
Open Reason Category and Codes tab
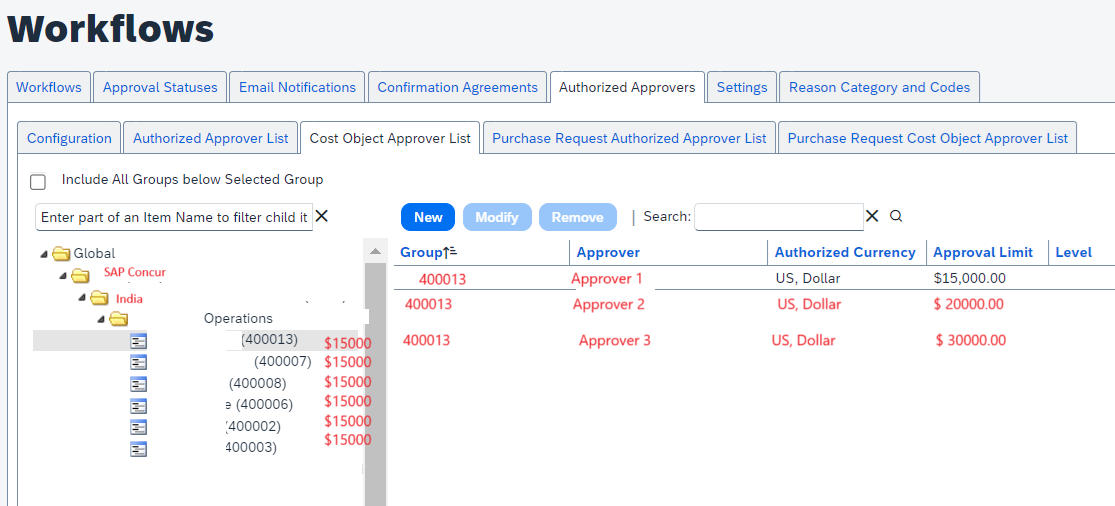(x=880, y=87)
